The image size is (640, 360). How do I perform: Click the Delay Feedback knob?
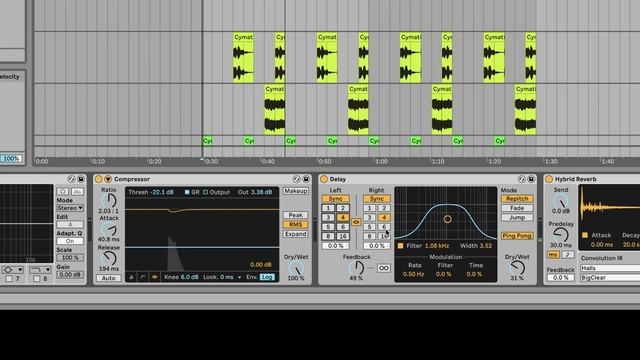pos(356,268)
